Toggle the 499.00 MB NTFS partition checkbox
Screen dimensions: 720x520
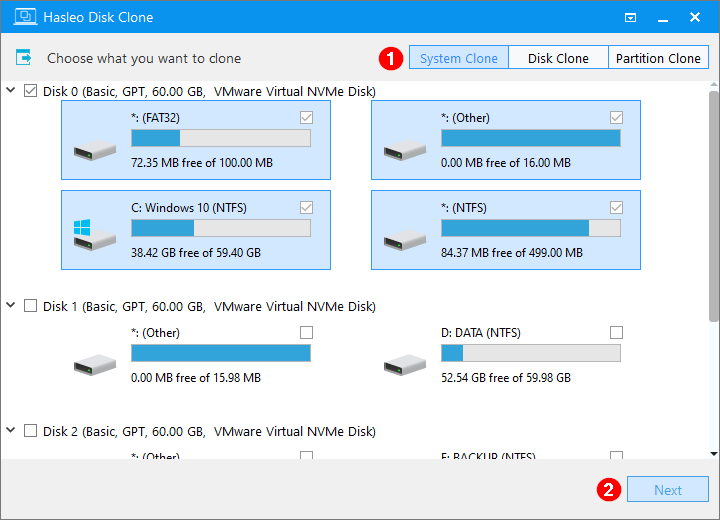[x=616, y=208]
